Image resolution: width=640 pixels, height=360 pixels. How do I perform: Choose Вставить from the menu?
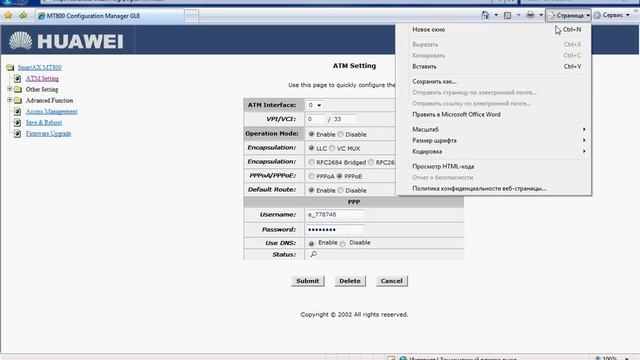point(494,67)
